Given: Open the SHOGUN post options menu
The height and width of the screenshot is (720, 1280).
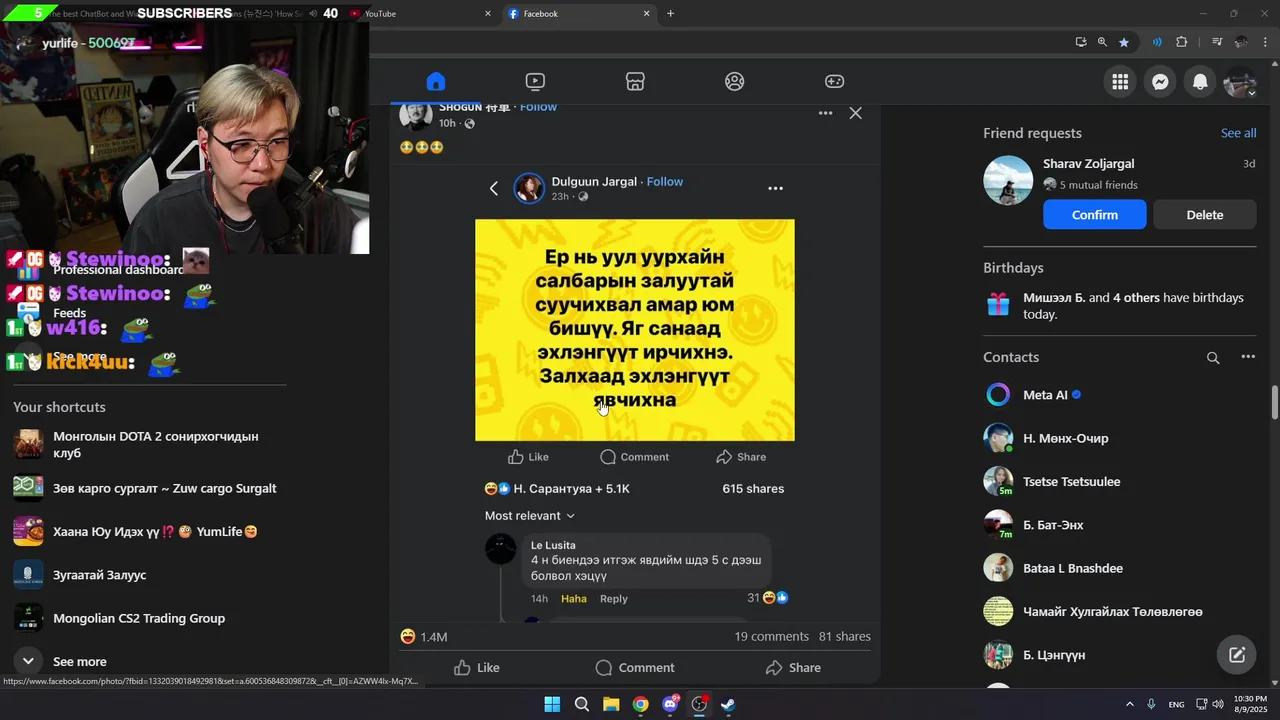Looking at the screenshot, I should pos(825,113).
